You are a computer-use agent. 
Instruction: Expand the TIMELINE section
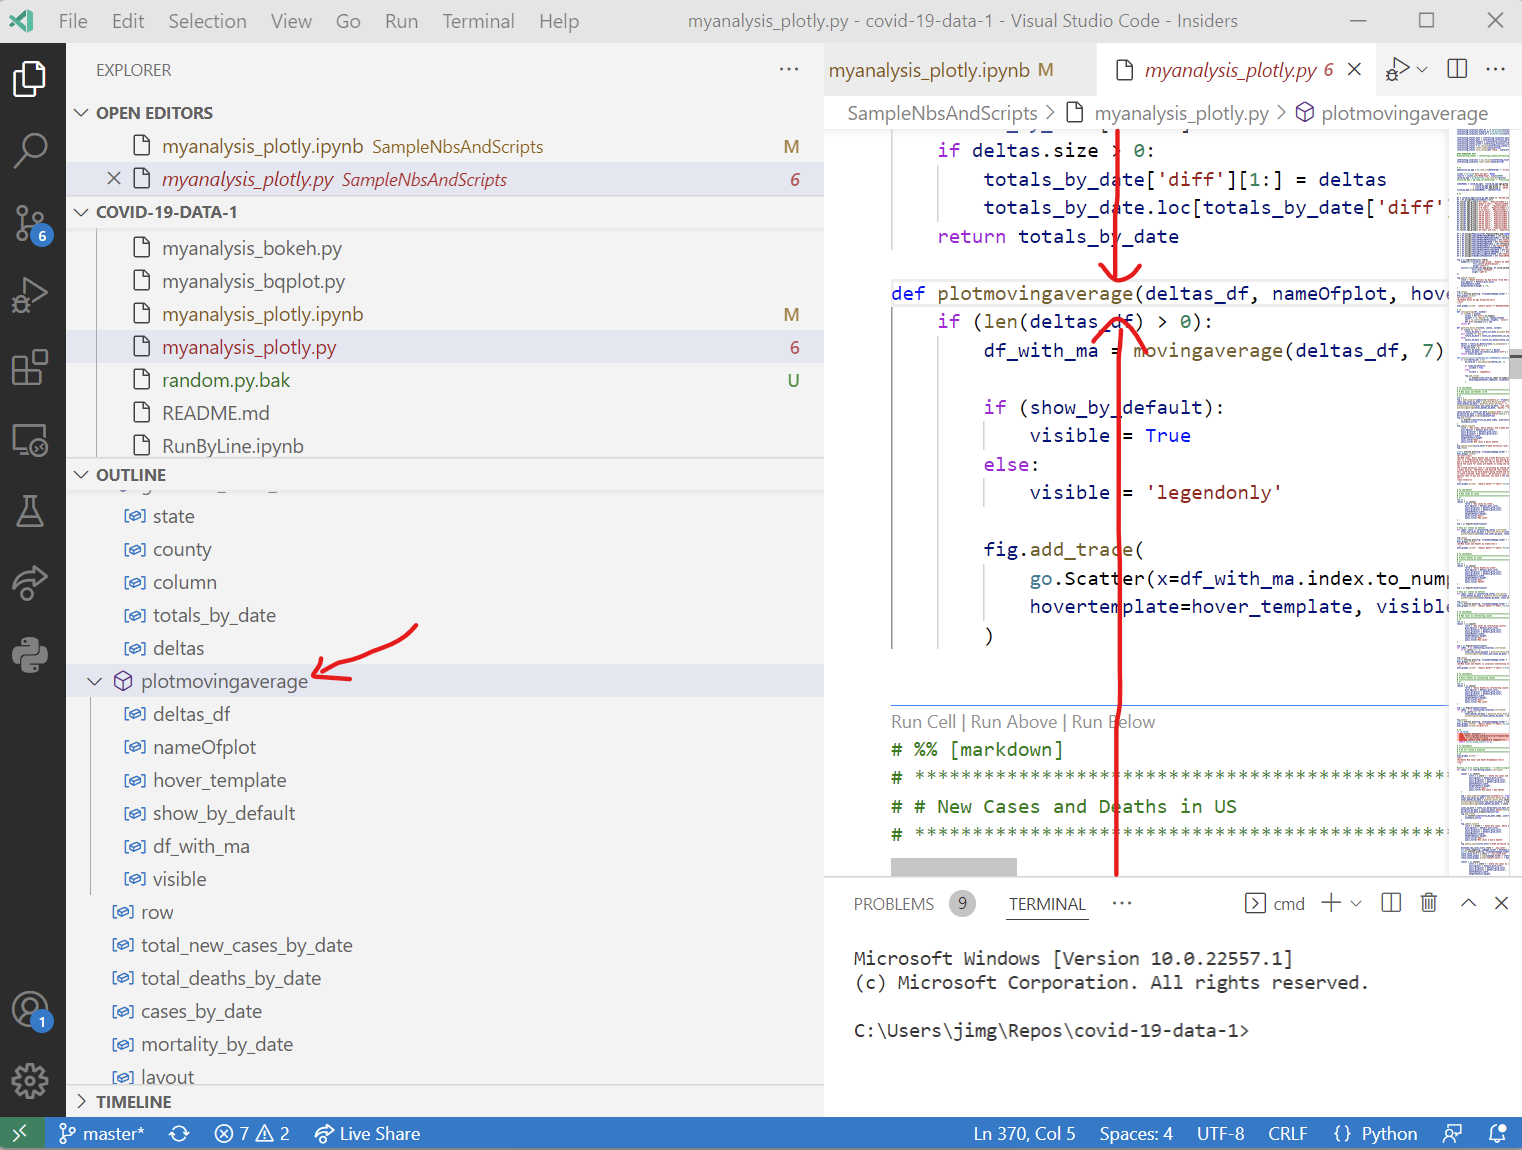click(82, 1102)
